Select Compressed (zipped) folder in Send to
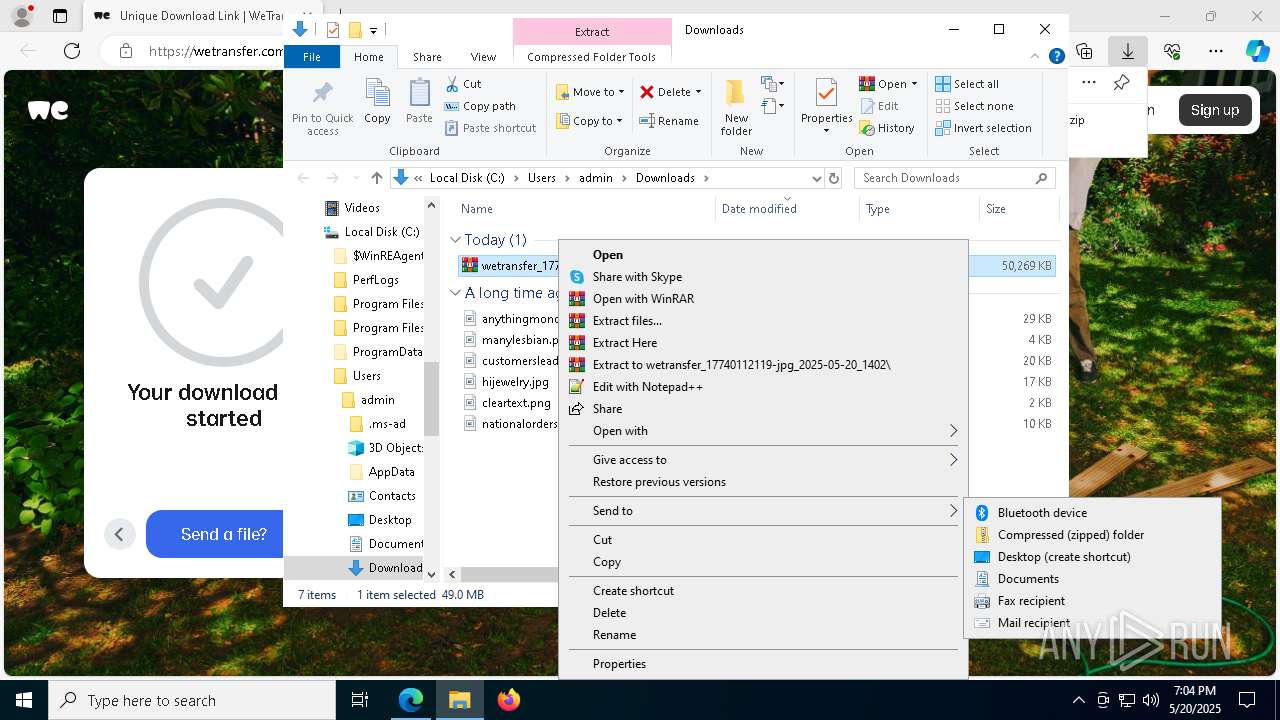Screen dimensions: 1280x720 1093,535
